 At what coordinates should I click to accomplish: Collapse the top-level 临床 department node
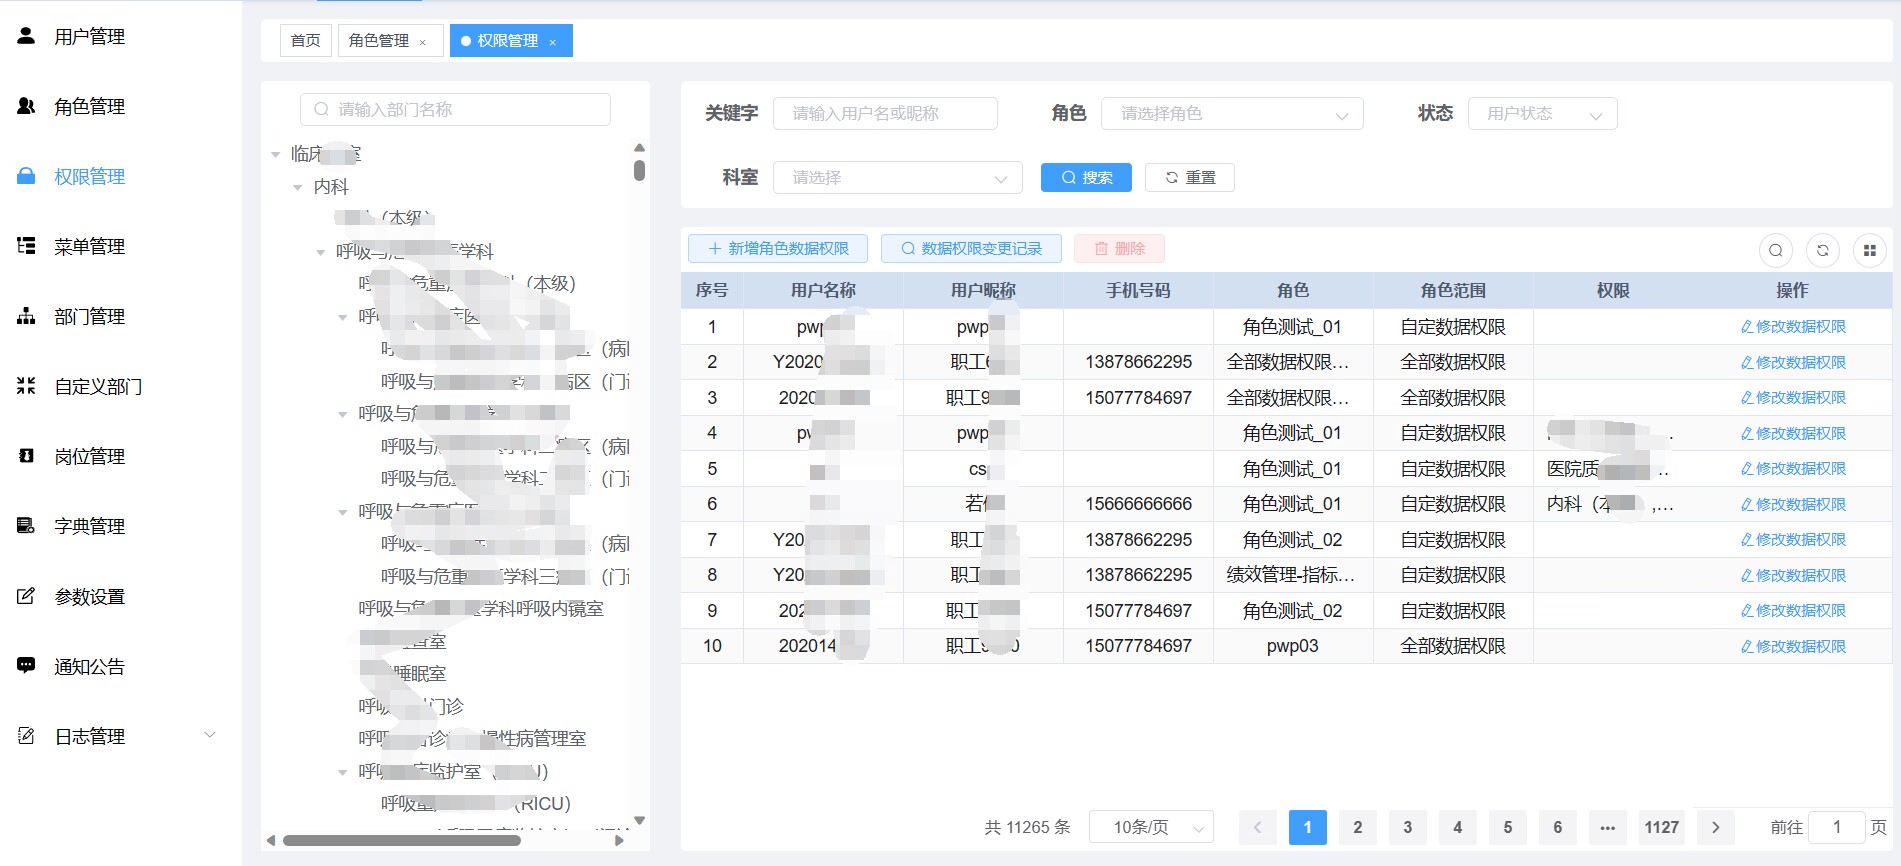click(x=275, y=155)
